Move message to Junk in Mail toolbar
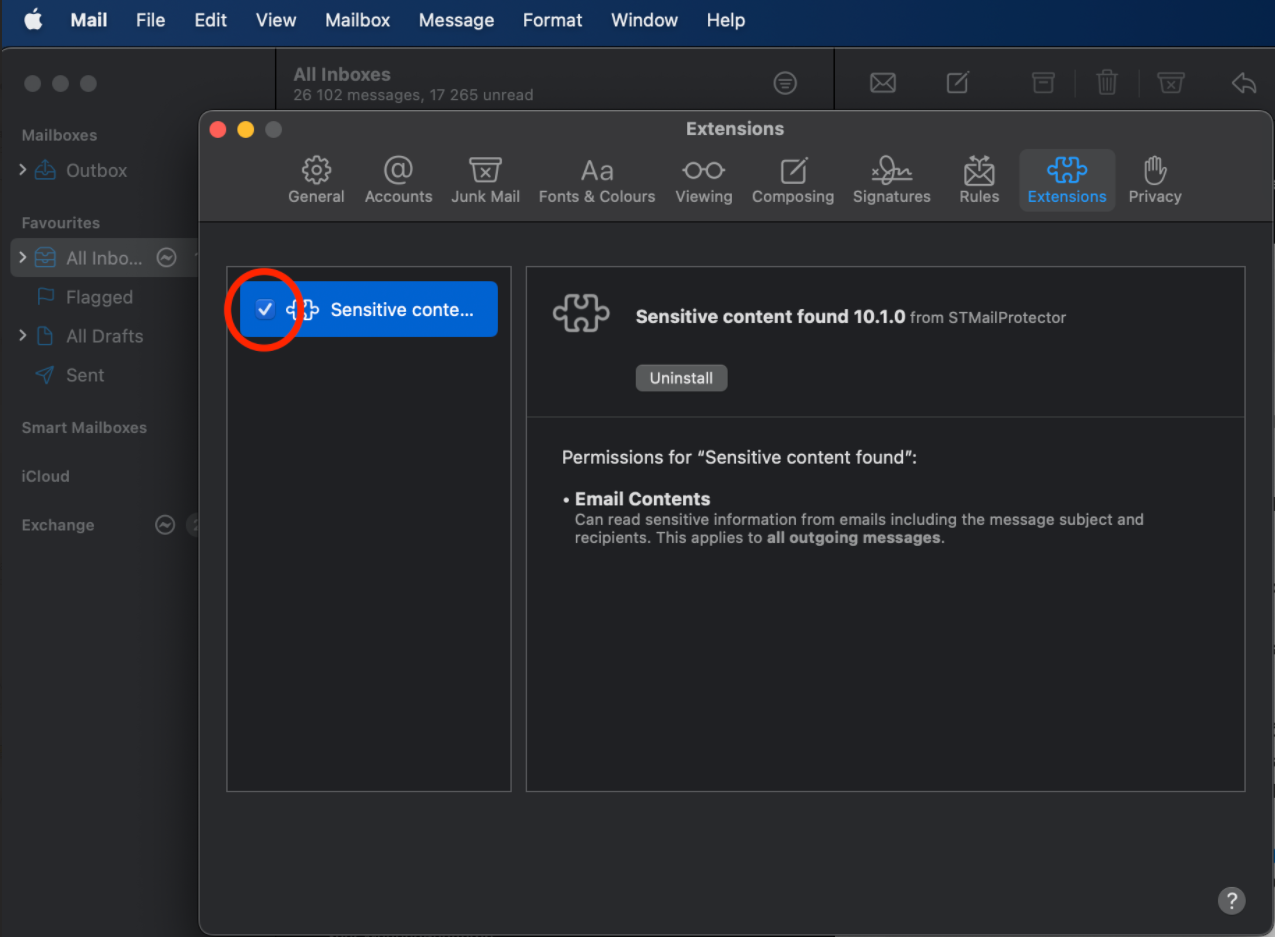 tap(1171, 83)
